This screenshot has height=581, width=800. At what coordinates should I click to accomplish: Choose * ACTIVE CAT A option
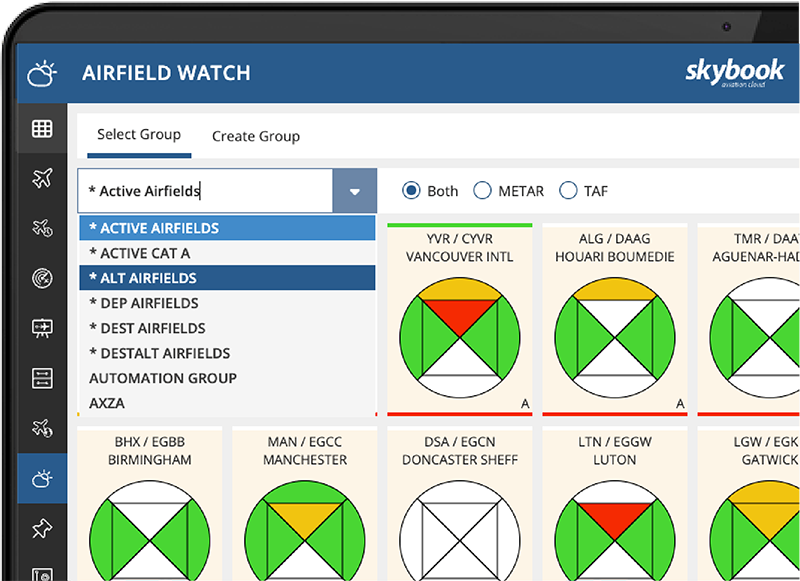227,253
